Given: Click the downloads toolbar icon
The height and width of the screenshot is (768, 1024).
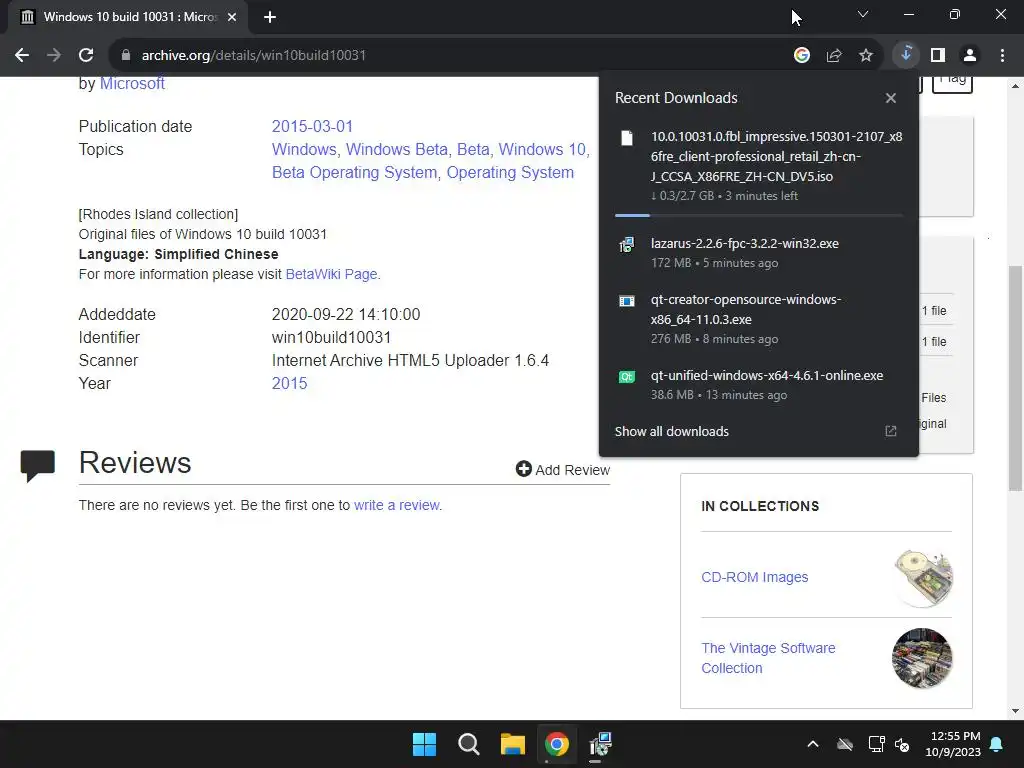Looking at the screenshot, I should click(906, 55).
